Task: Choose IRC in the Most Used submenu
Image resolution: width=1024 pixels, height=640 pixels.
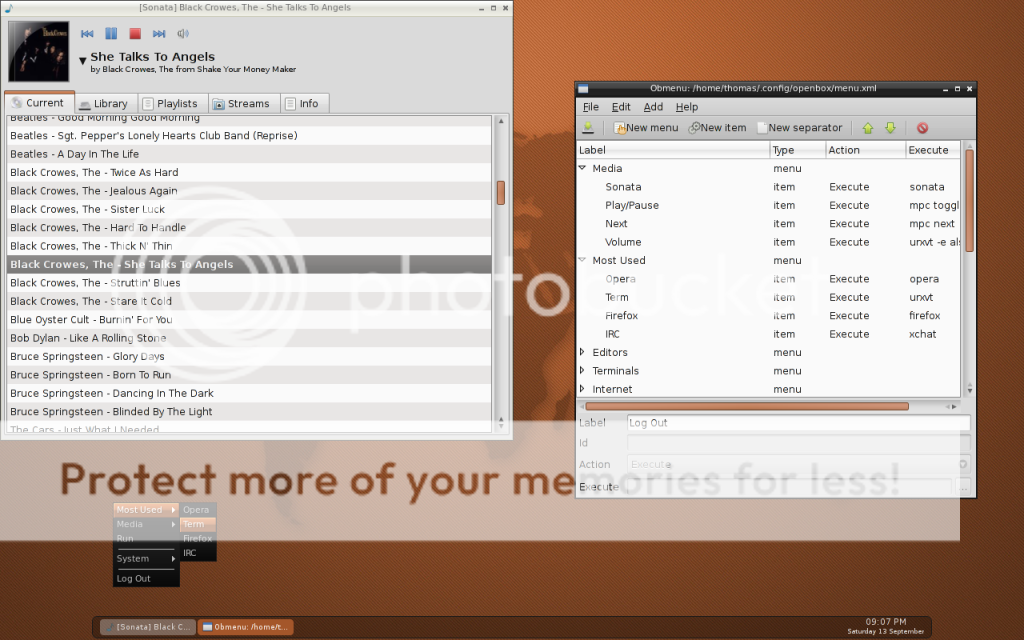Action: 198,553
